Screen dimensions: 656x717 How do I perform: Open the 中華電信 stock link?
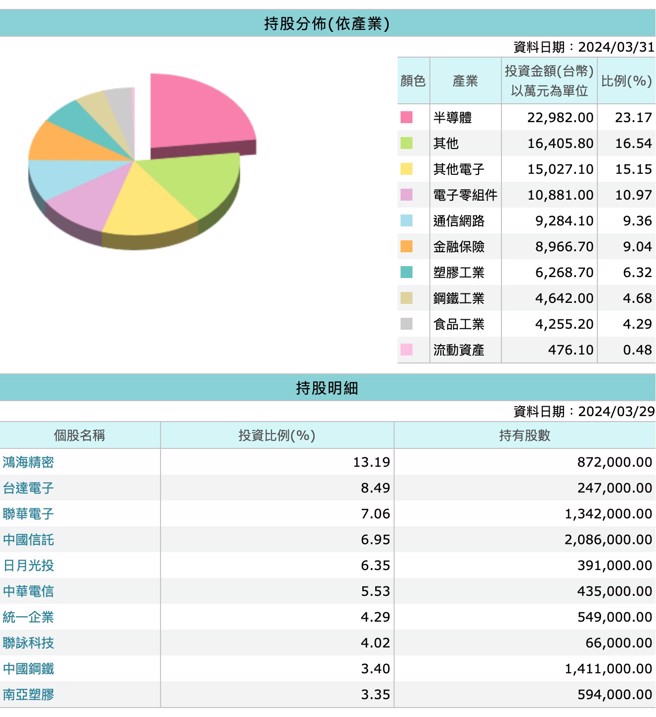tap(28, 591)
